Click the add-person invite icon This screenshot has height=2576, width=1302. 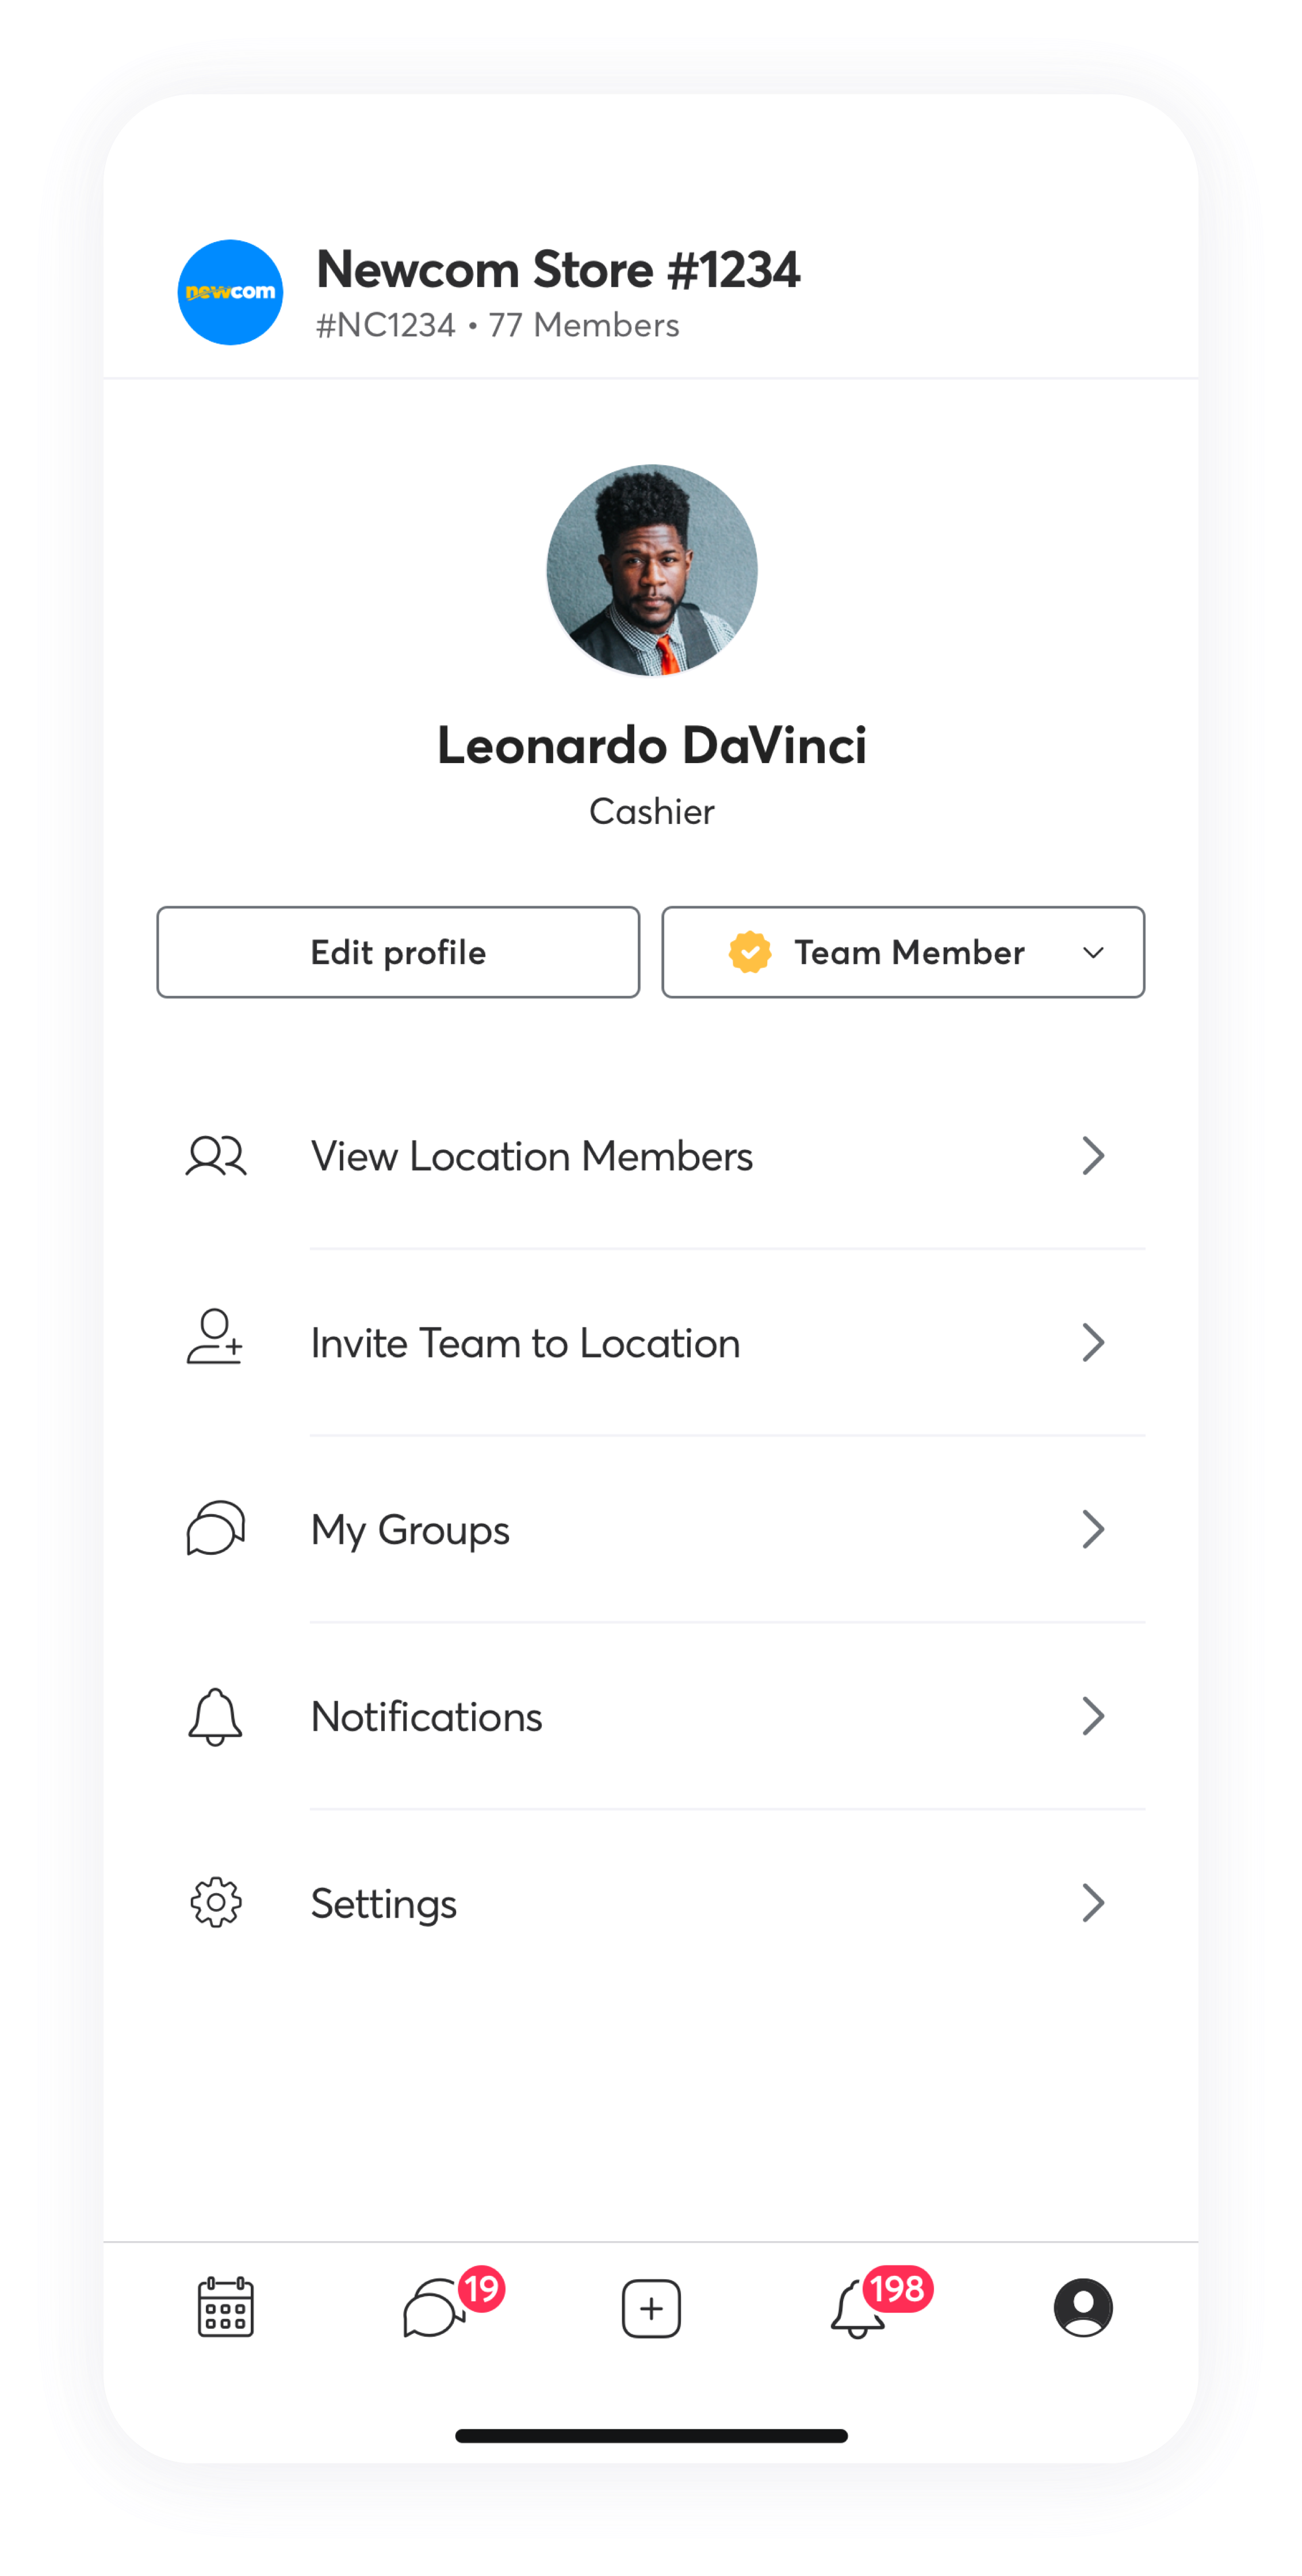[x=215, y=1338]
